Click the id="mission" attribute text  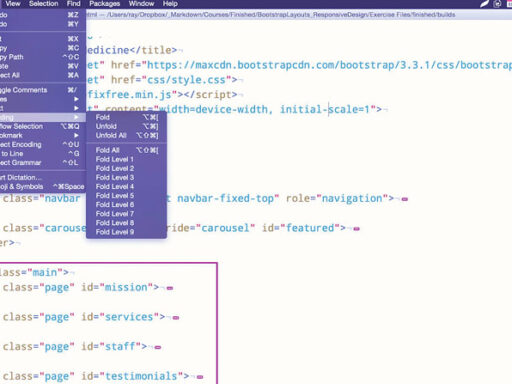point(117,287)
